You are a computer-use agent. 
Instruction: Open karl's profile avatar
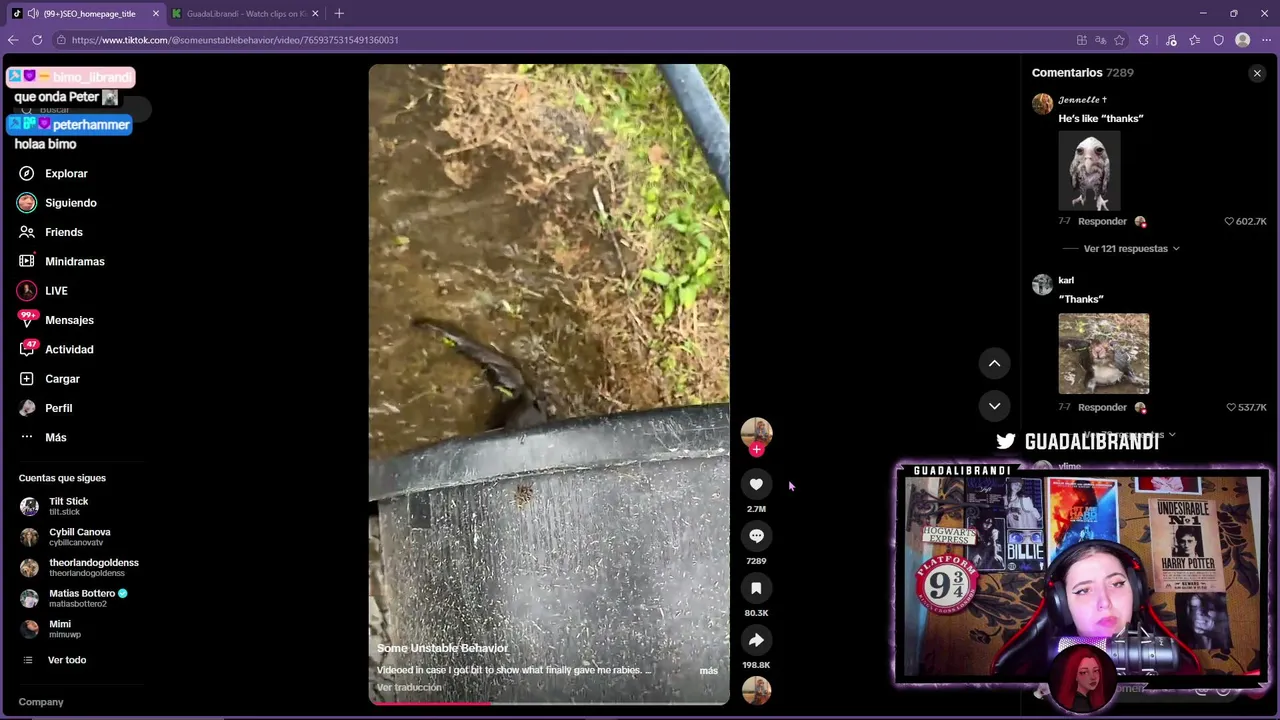point(1042,285)
